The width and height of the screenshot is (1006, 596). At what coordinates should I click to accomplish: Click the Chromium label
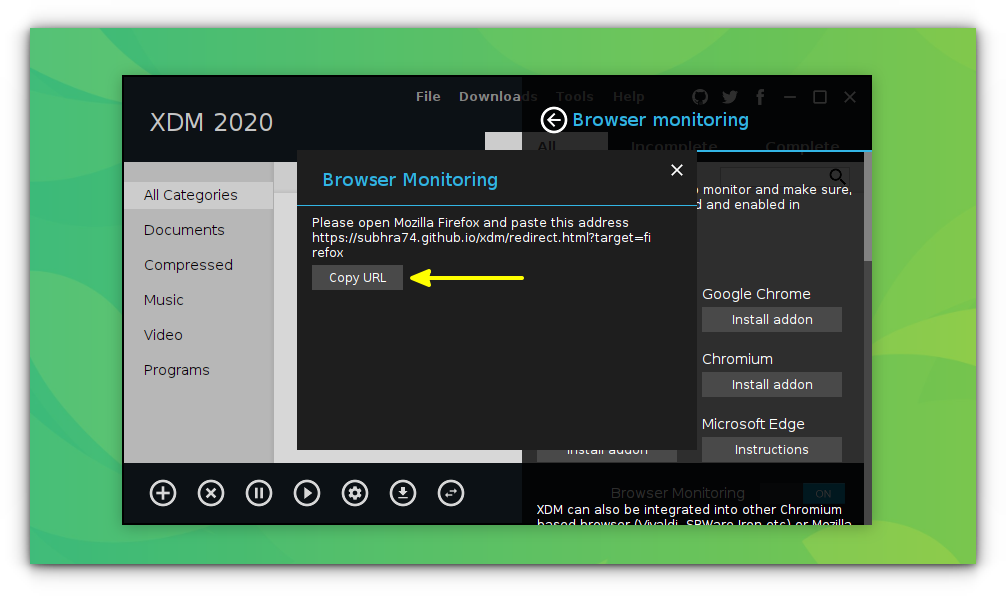point(737,359)
